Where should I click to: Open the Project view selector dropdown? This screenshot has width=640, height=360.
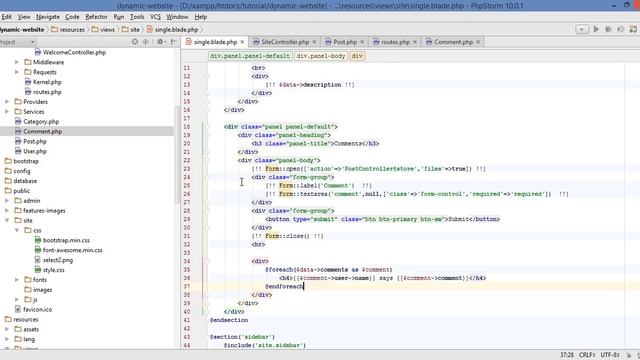tap(17, 42)
